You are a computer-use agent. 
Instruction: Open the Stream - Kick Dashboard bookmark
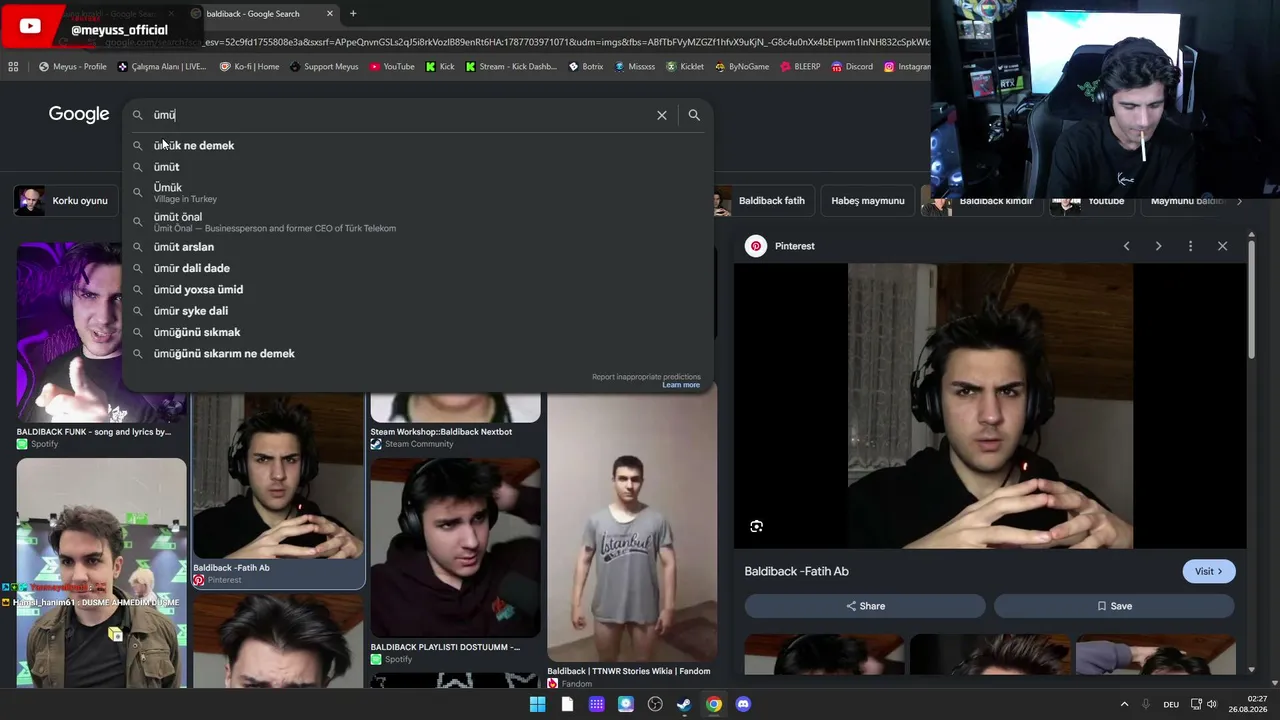click(x=511, y=67)
